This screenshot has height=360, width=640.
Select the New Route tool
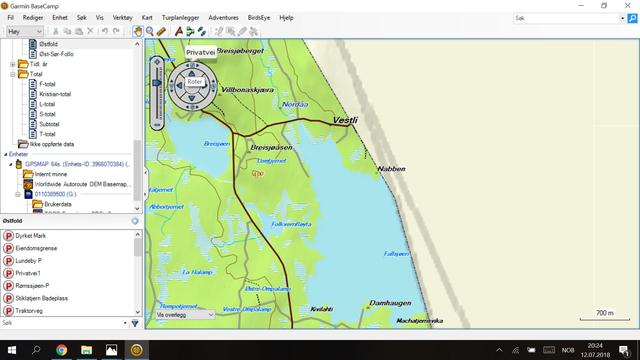pyautogui.click(x=190, y=31)
